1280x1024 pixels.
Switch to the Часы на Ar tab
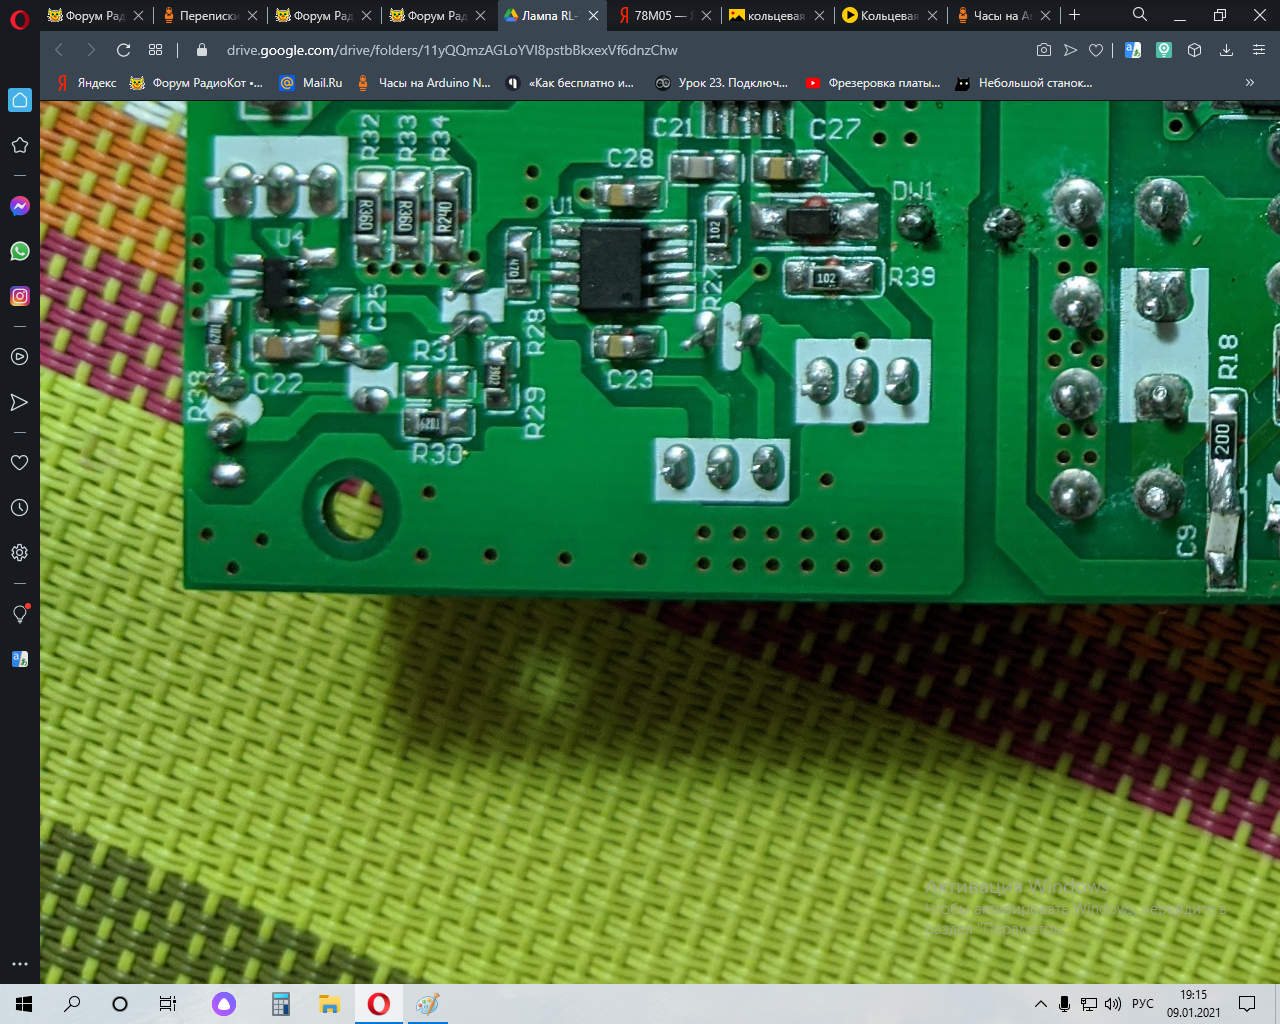(x=1005, y=15)
